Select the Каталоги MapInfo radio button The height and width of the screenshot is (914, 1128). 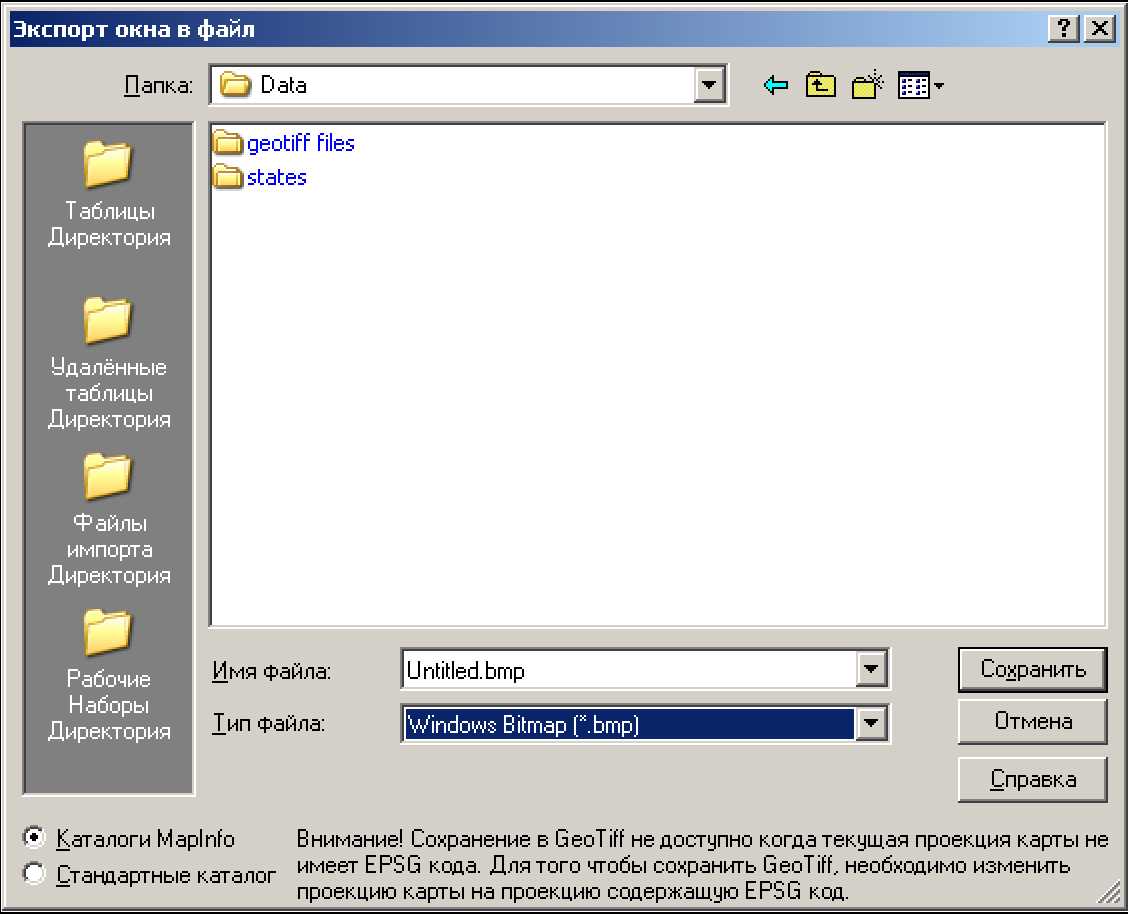coord(35,837)
